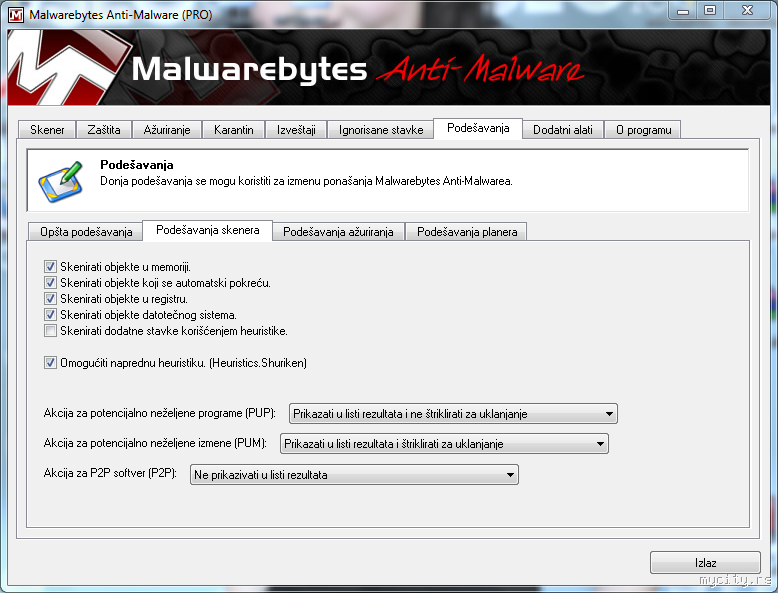Switch to Podešavanja ažuriranja sub-tab
The height and width of the screenshot is (593, 778).
[x=338, y=232]
